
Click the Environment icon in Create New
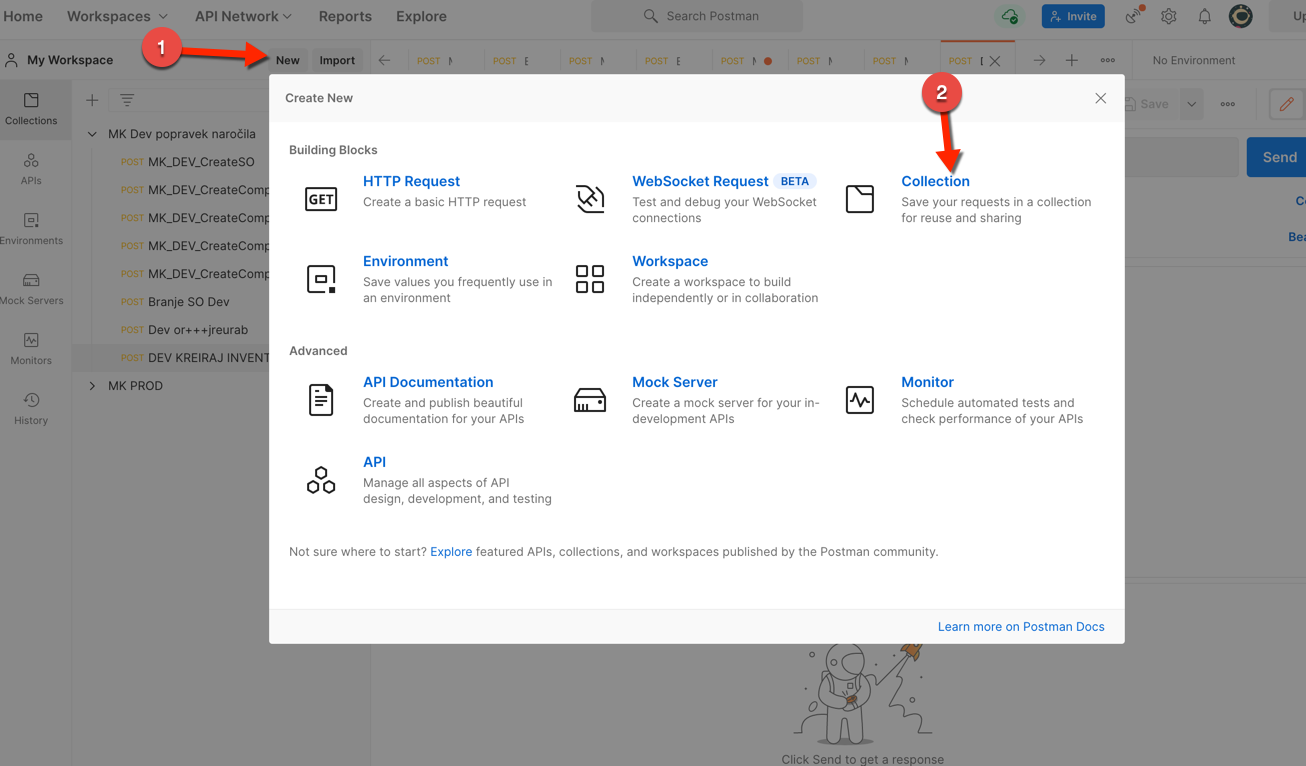[321, 279]
